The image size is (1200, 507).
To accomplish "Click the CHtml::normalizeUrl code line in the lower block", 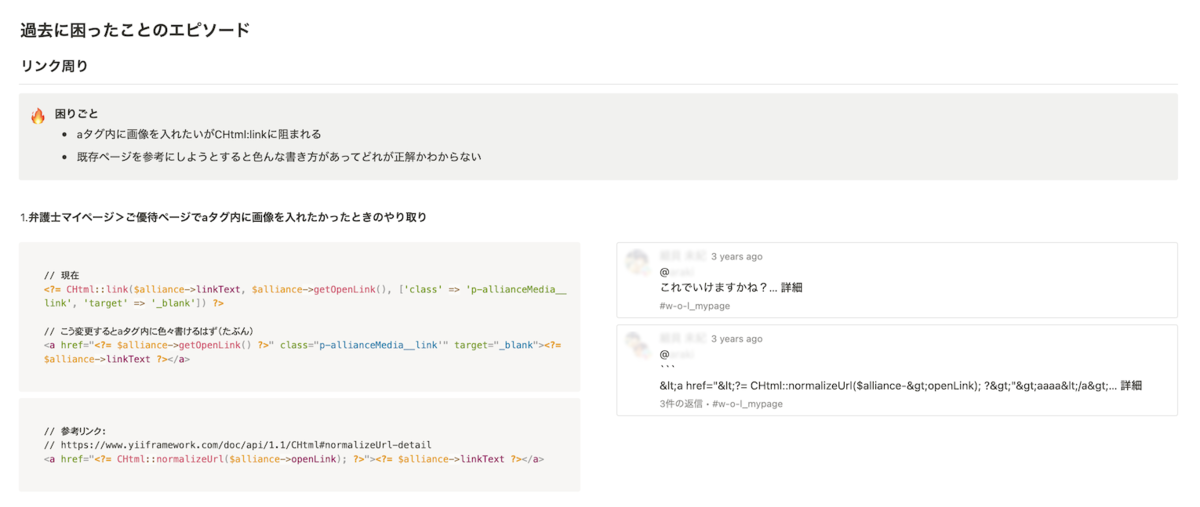I will pyautogui.click(x=294, y=459).
